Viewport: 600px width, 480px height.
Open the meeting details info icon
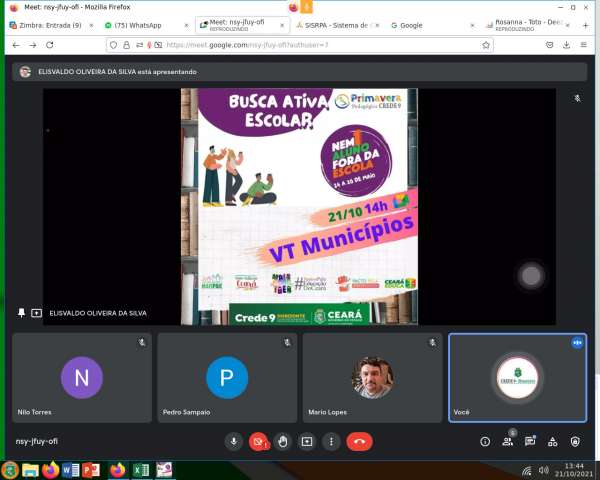[x=485, y=441]
